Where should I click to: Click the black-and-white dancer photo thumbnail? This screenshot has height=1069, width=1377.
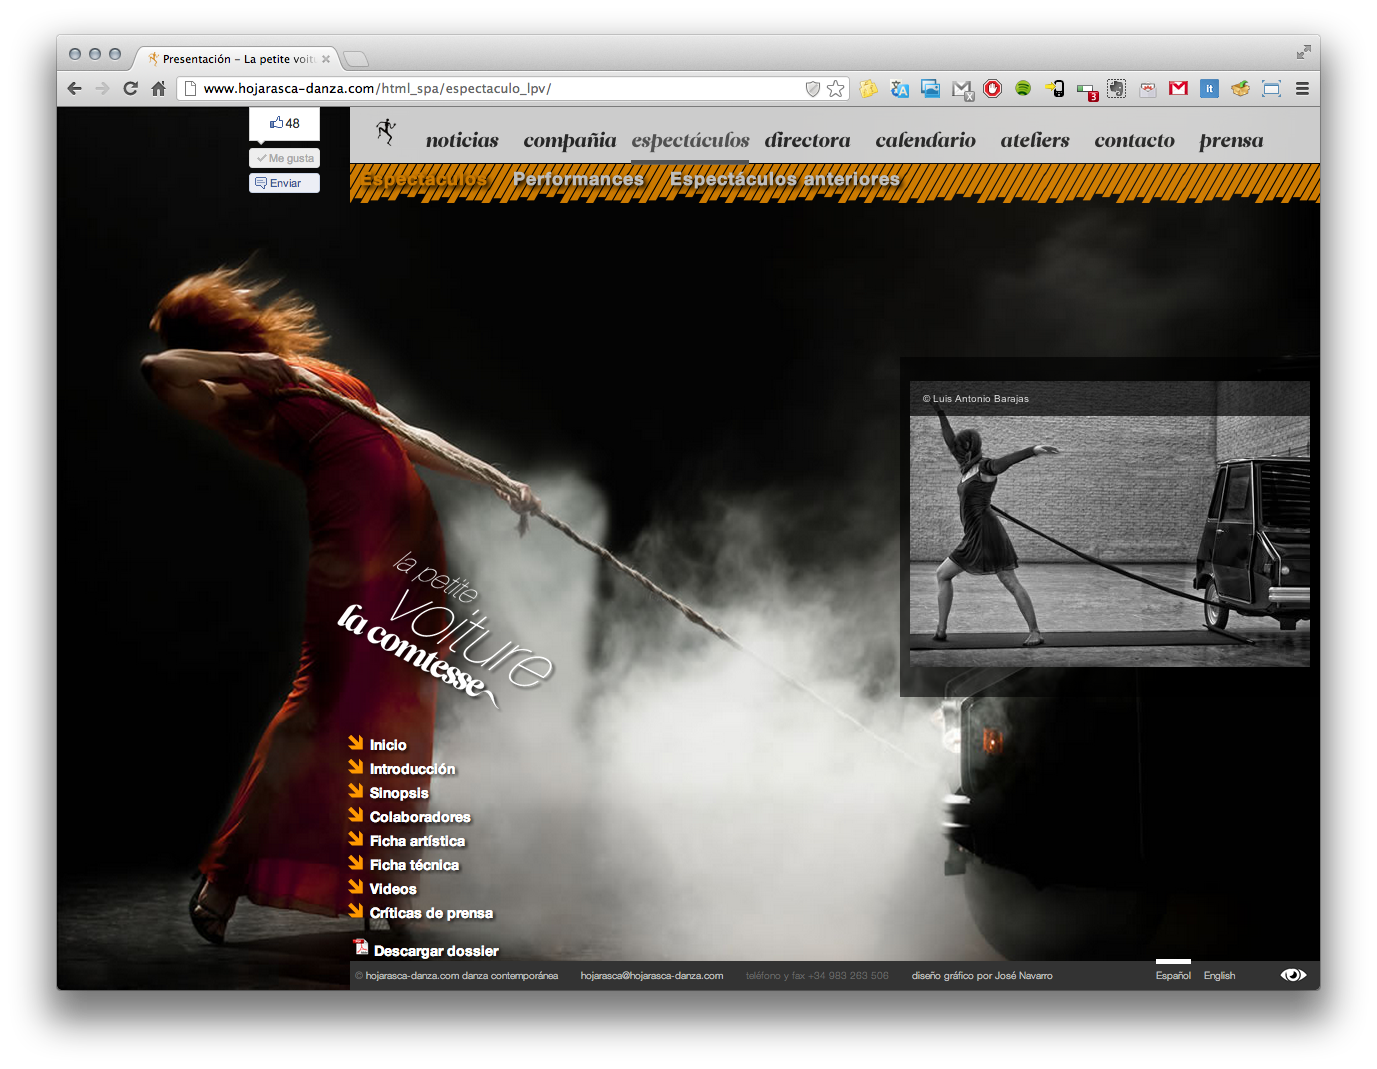click(1109, 540)
